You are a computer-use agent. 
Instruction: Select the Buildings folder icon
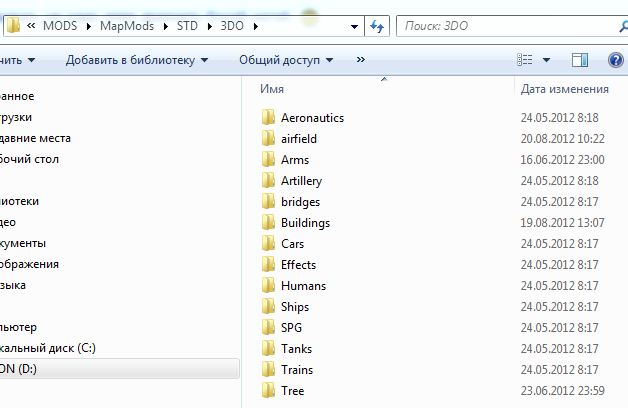(x=268, y=223)
